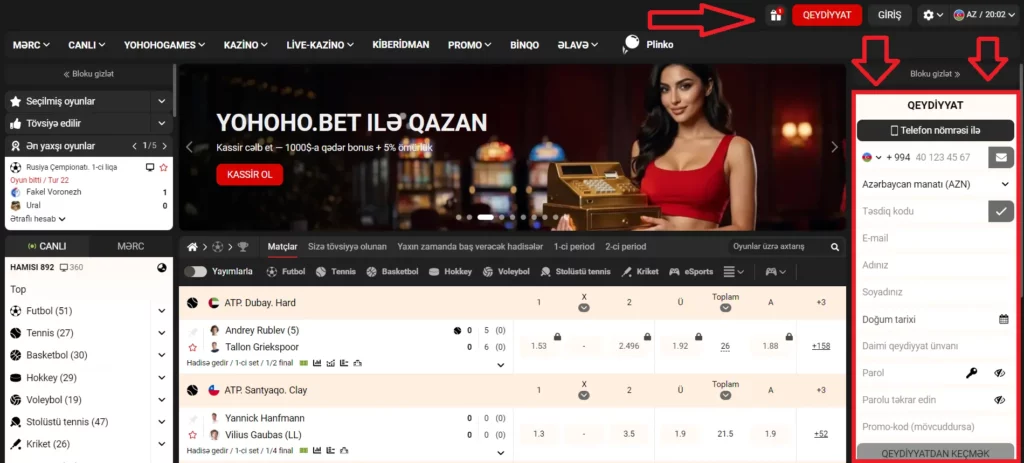Screen dimensions: 1024x463
Task: Switch to CANLI tab in sidebar
Action: tap(47, 247)
